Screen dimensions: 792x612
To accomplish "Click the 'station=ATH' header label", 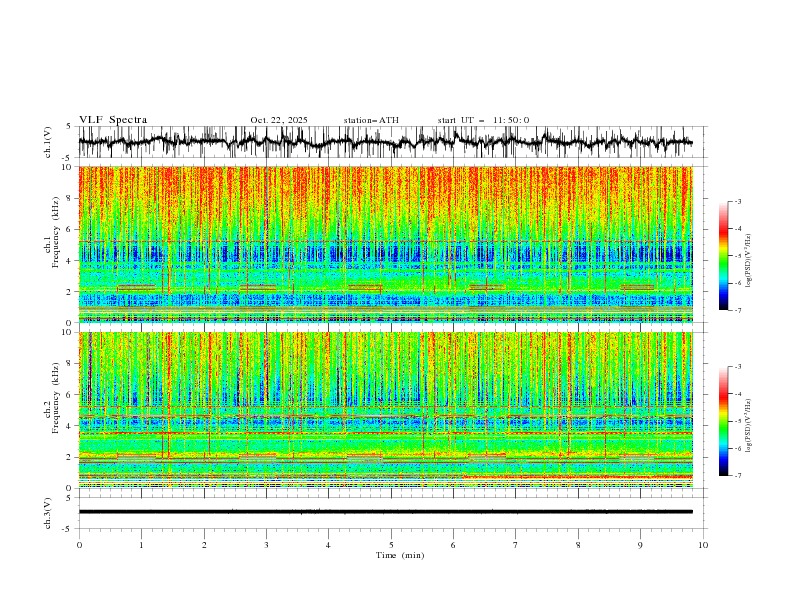I will pyautogui.click(x=371, y=120).
